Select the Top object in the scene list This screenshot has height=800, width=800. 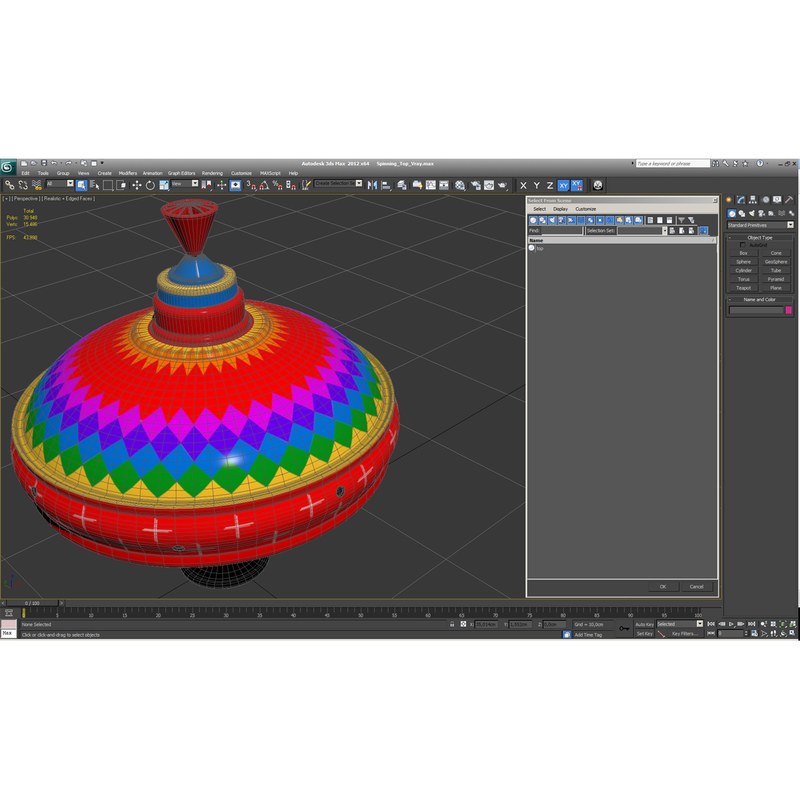click(x=540, y=247)
